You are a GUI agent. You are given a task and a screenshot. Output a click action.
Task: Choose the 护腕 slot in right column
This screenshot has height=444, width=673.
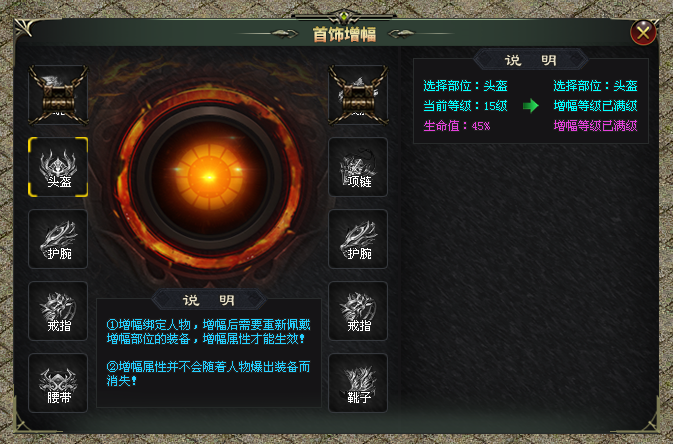pos(358,239)
